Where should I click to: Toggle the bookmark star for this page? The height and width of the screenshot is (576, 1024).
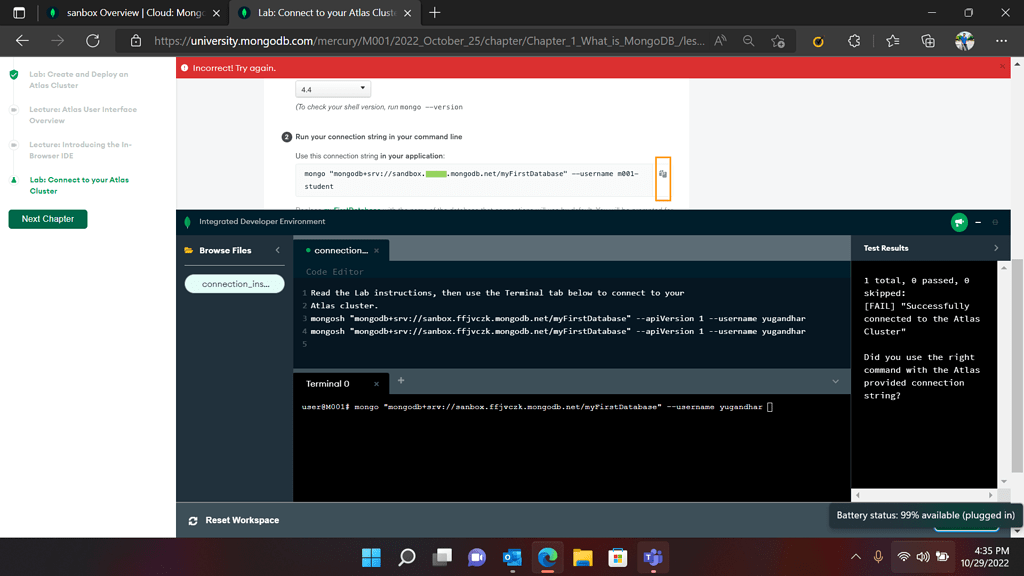click(x=893, y=41)
